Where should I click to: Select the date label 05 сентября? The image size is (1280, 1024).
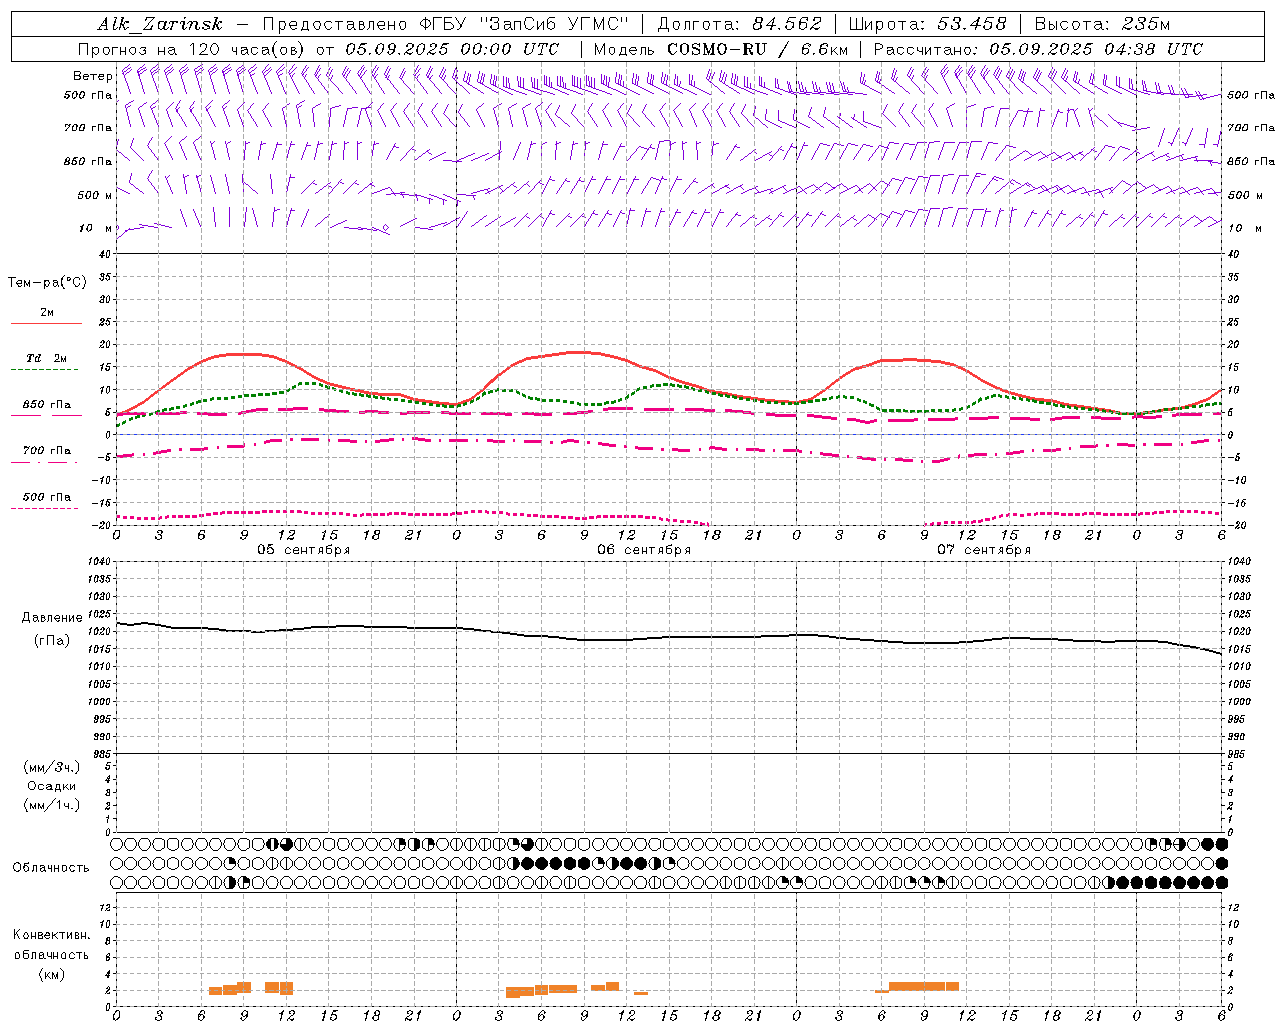coord(304,550)
